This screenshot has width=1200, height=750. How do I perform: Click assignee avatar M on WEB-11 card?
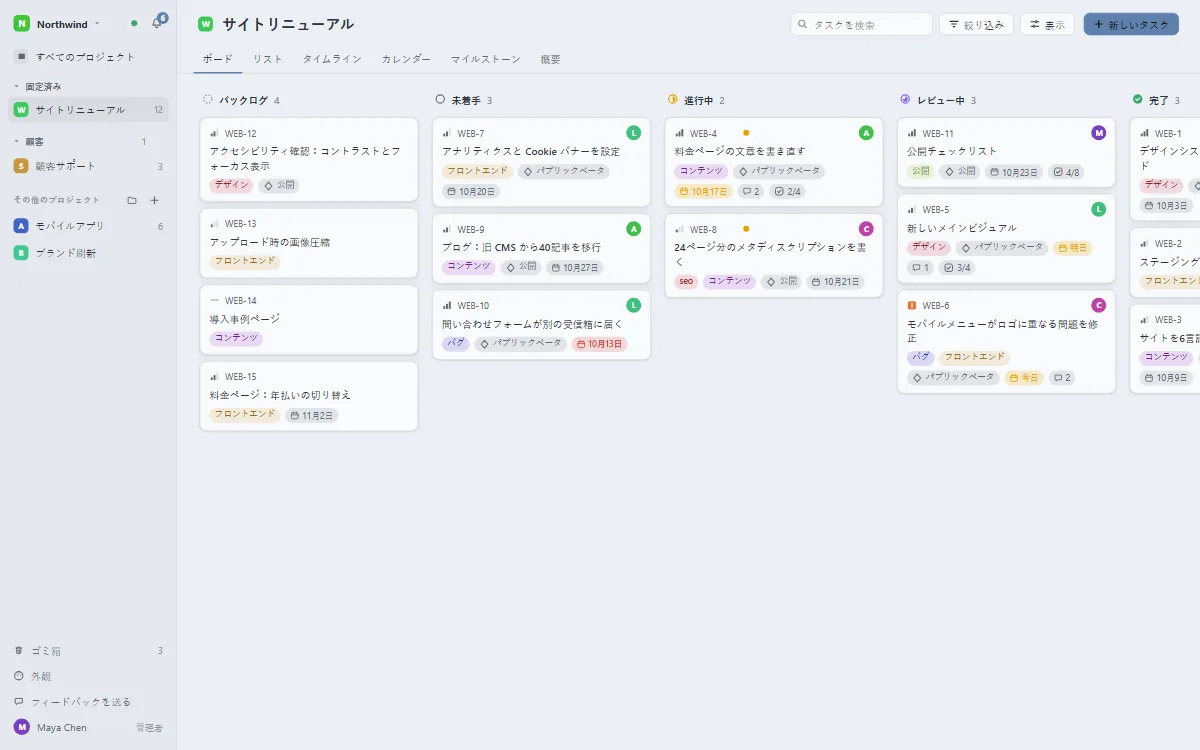[1099, 133]
